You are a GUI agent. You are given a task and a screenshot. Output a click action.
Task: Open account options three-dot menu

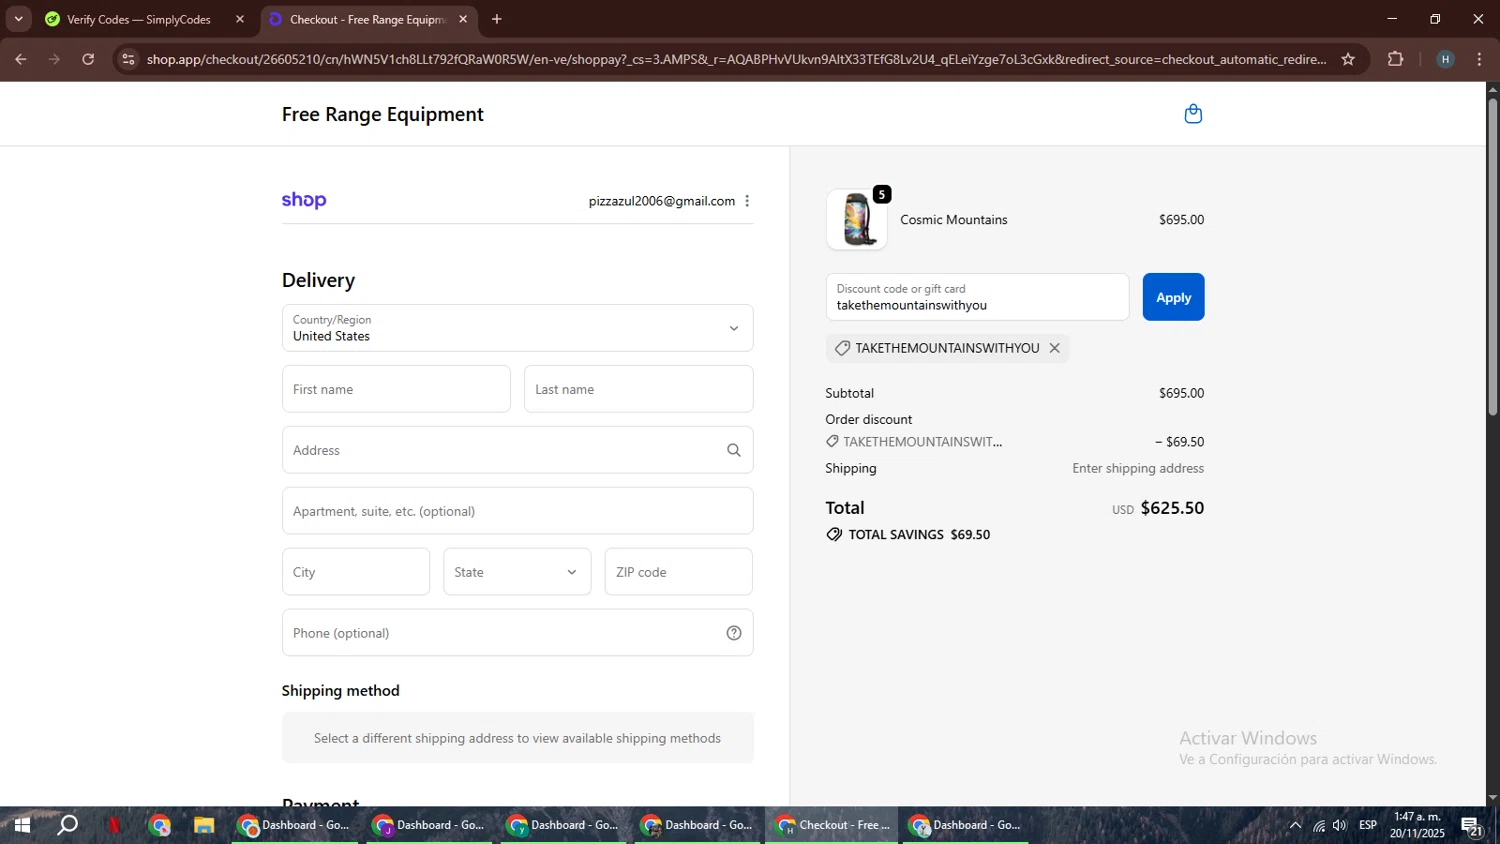pyautogui.click(x=747, y=201)
